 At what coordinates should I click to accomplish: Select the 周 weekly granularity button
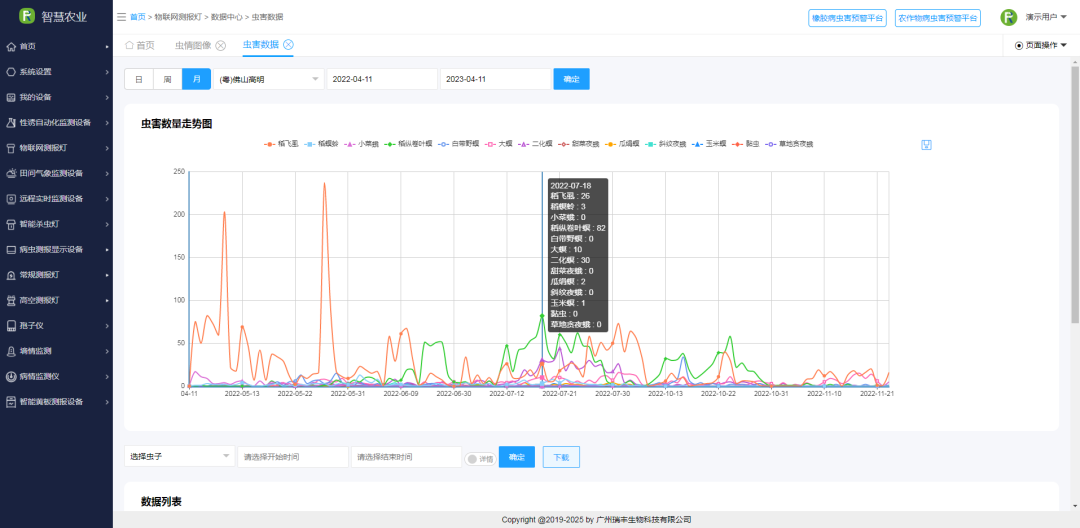[x=167, y=79]
